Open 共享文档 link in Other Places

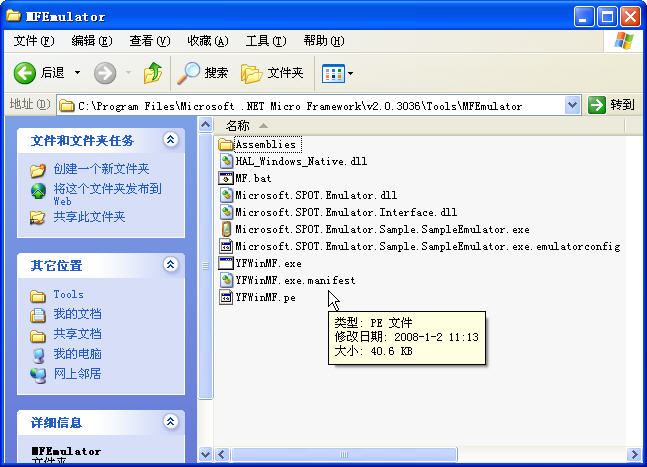[x=77, y=334]
